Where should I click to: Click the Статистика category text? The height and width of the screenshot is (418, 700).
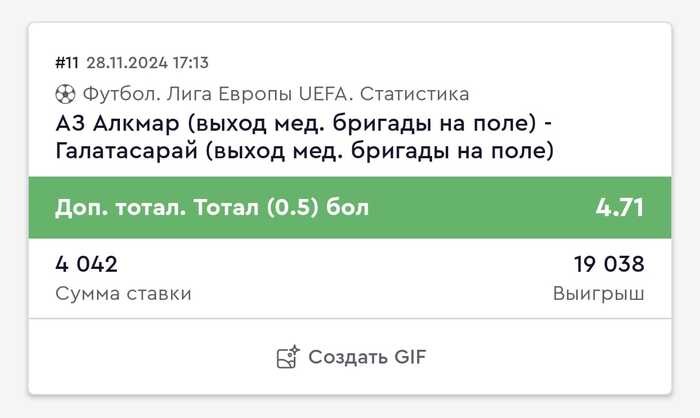point(414,94)
